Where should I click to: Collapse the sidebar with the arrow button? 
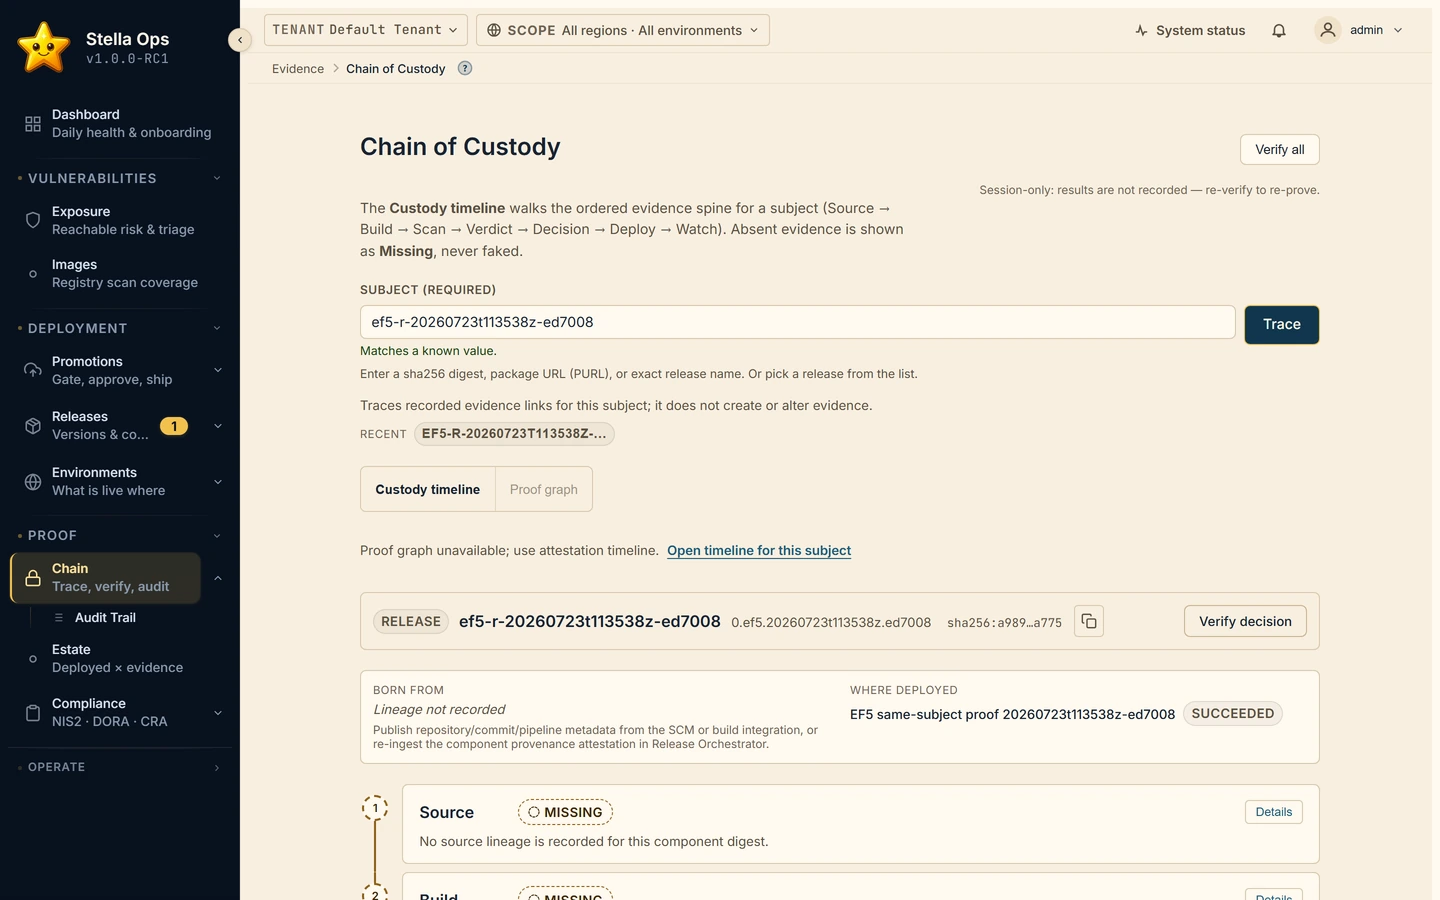239,40
